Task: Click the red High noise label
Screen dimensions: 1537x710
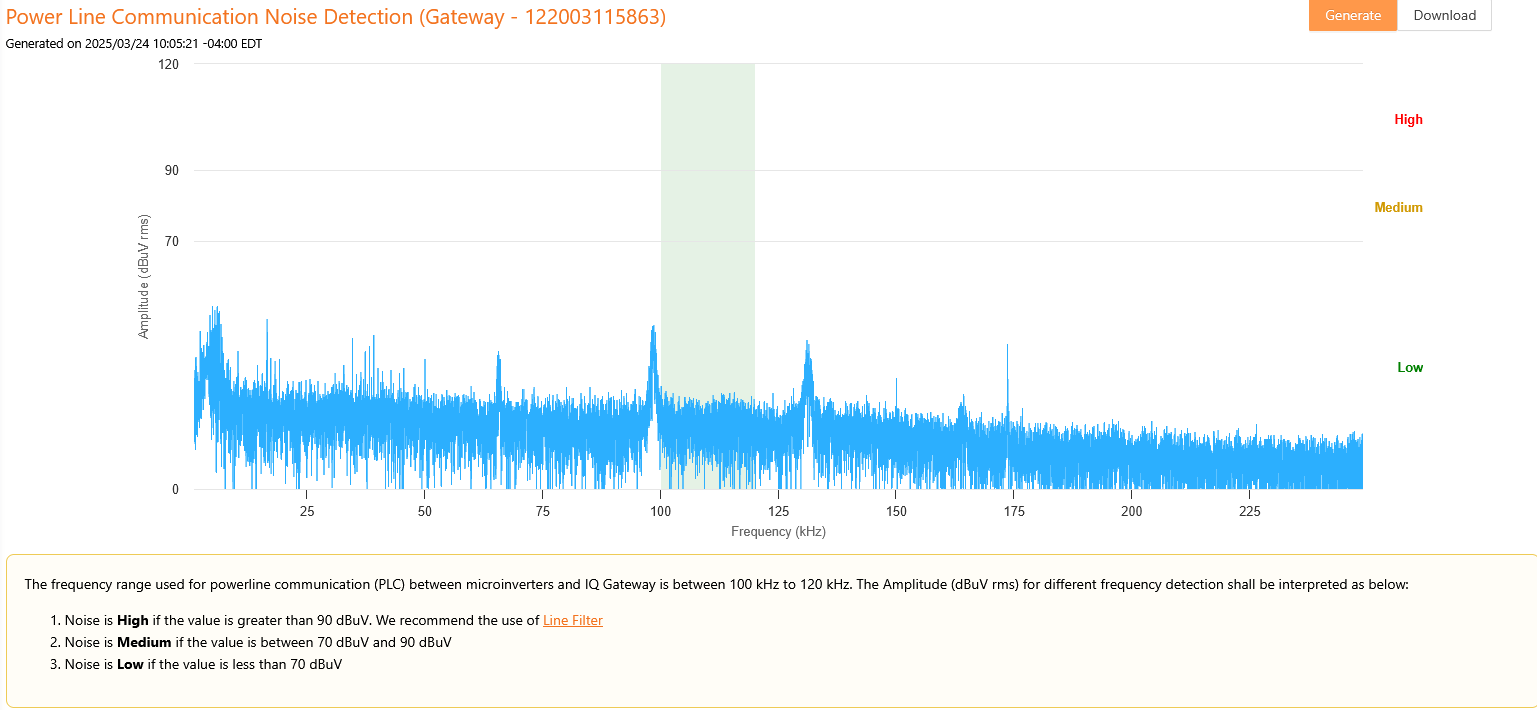Action: [1408, 119]
